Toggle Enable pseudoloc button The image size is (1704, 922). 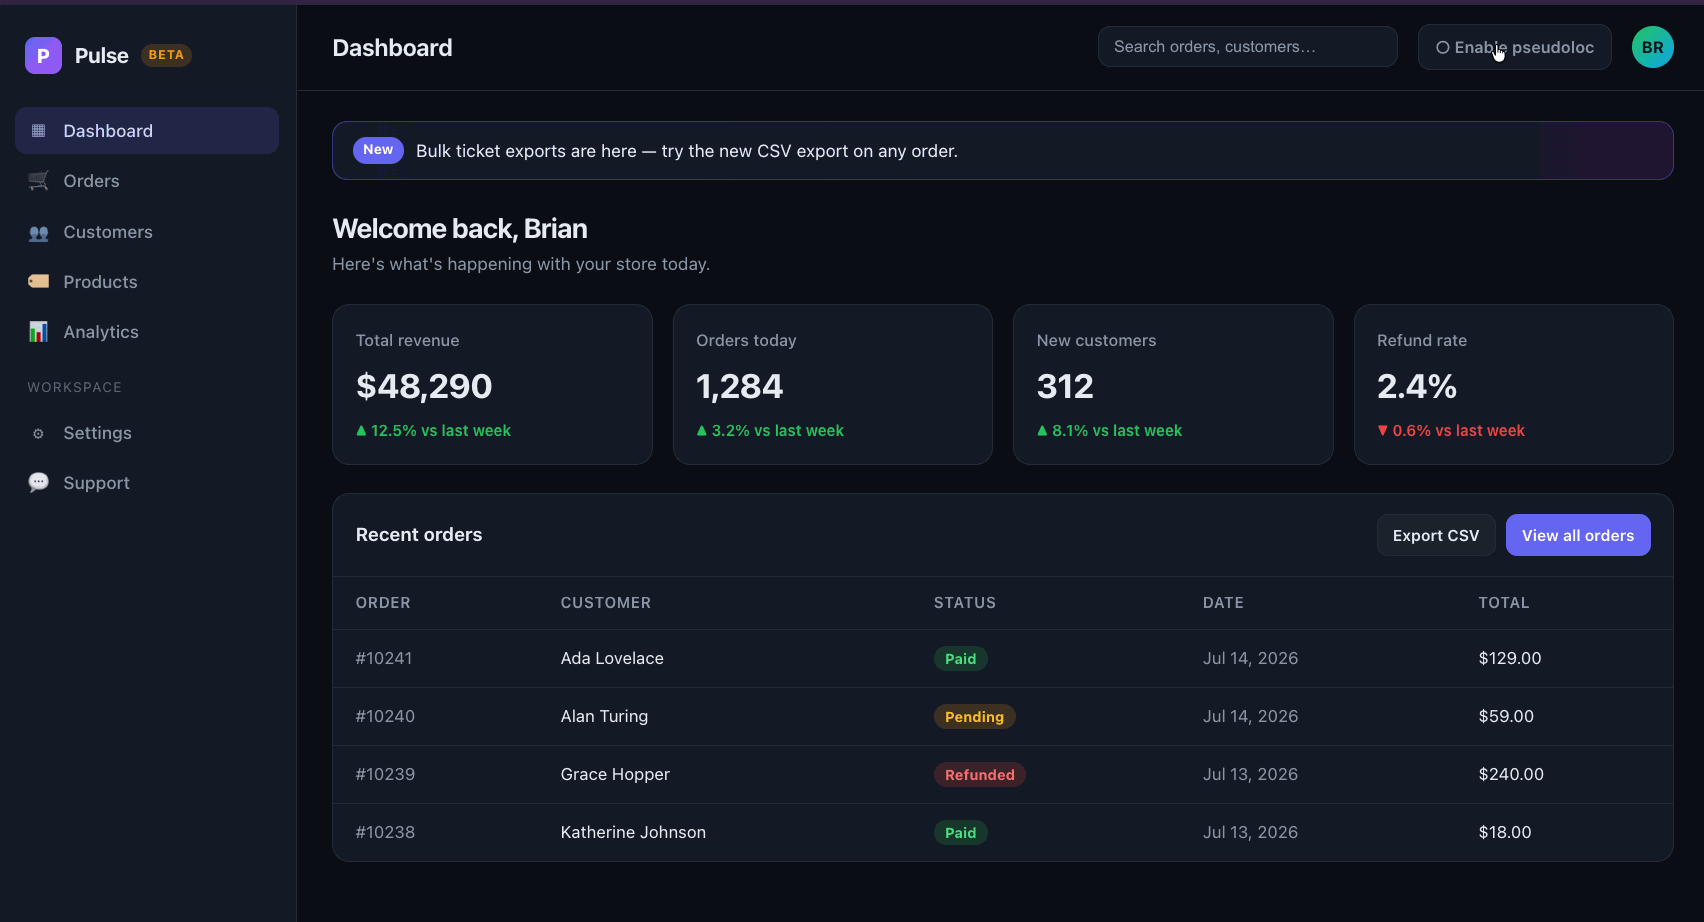1514,47
